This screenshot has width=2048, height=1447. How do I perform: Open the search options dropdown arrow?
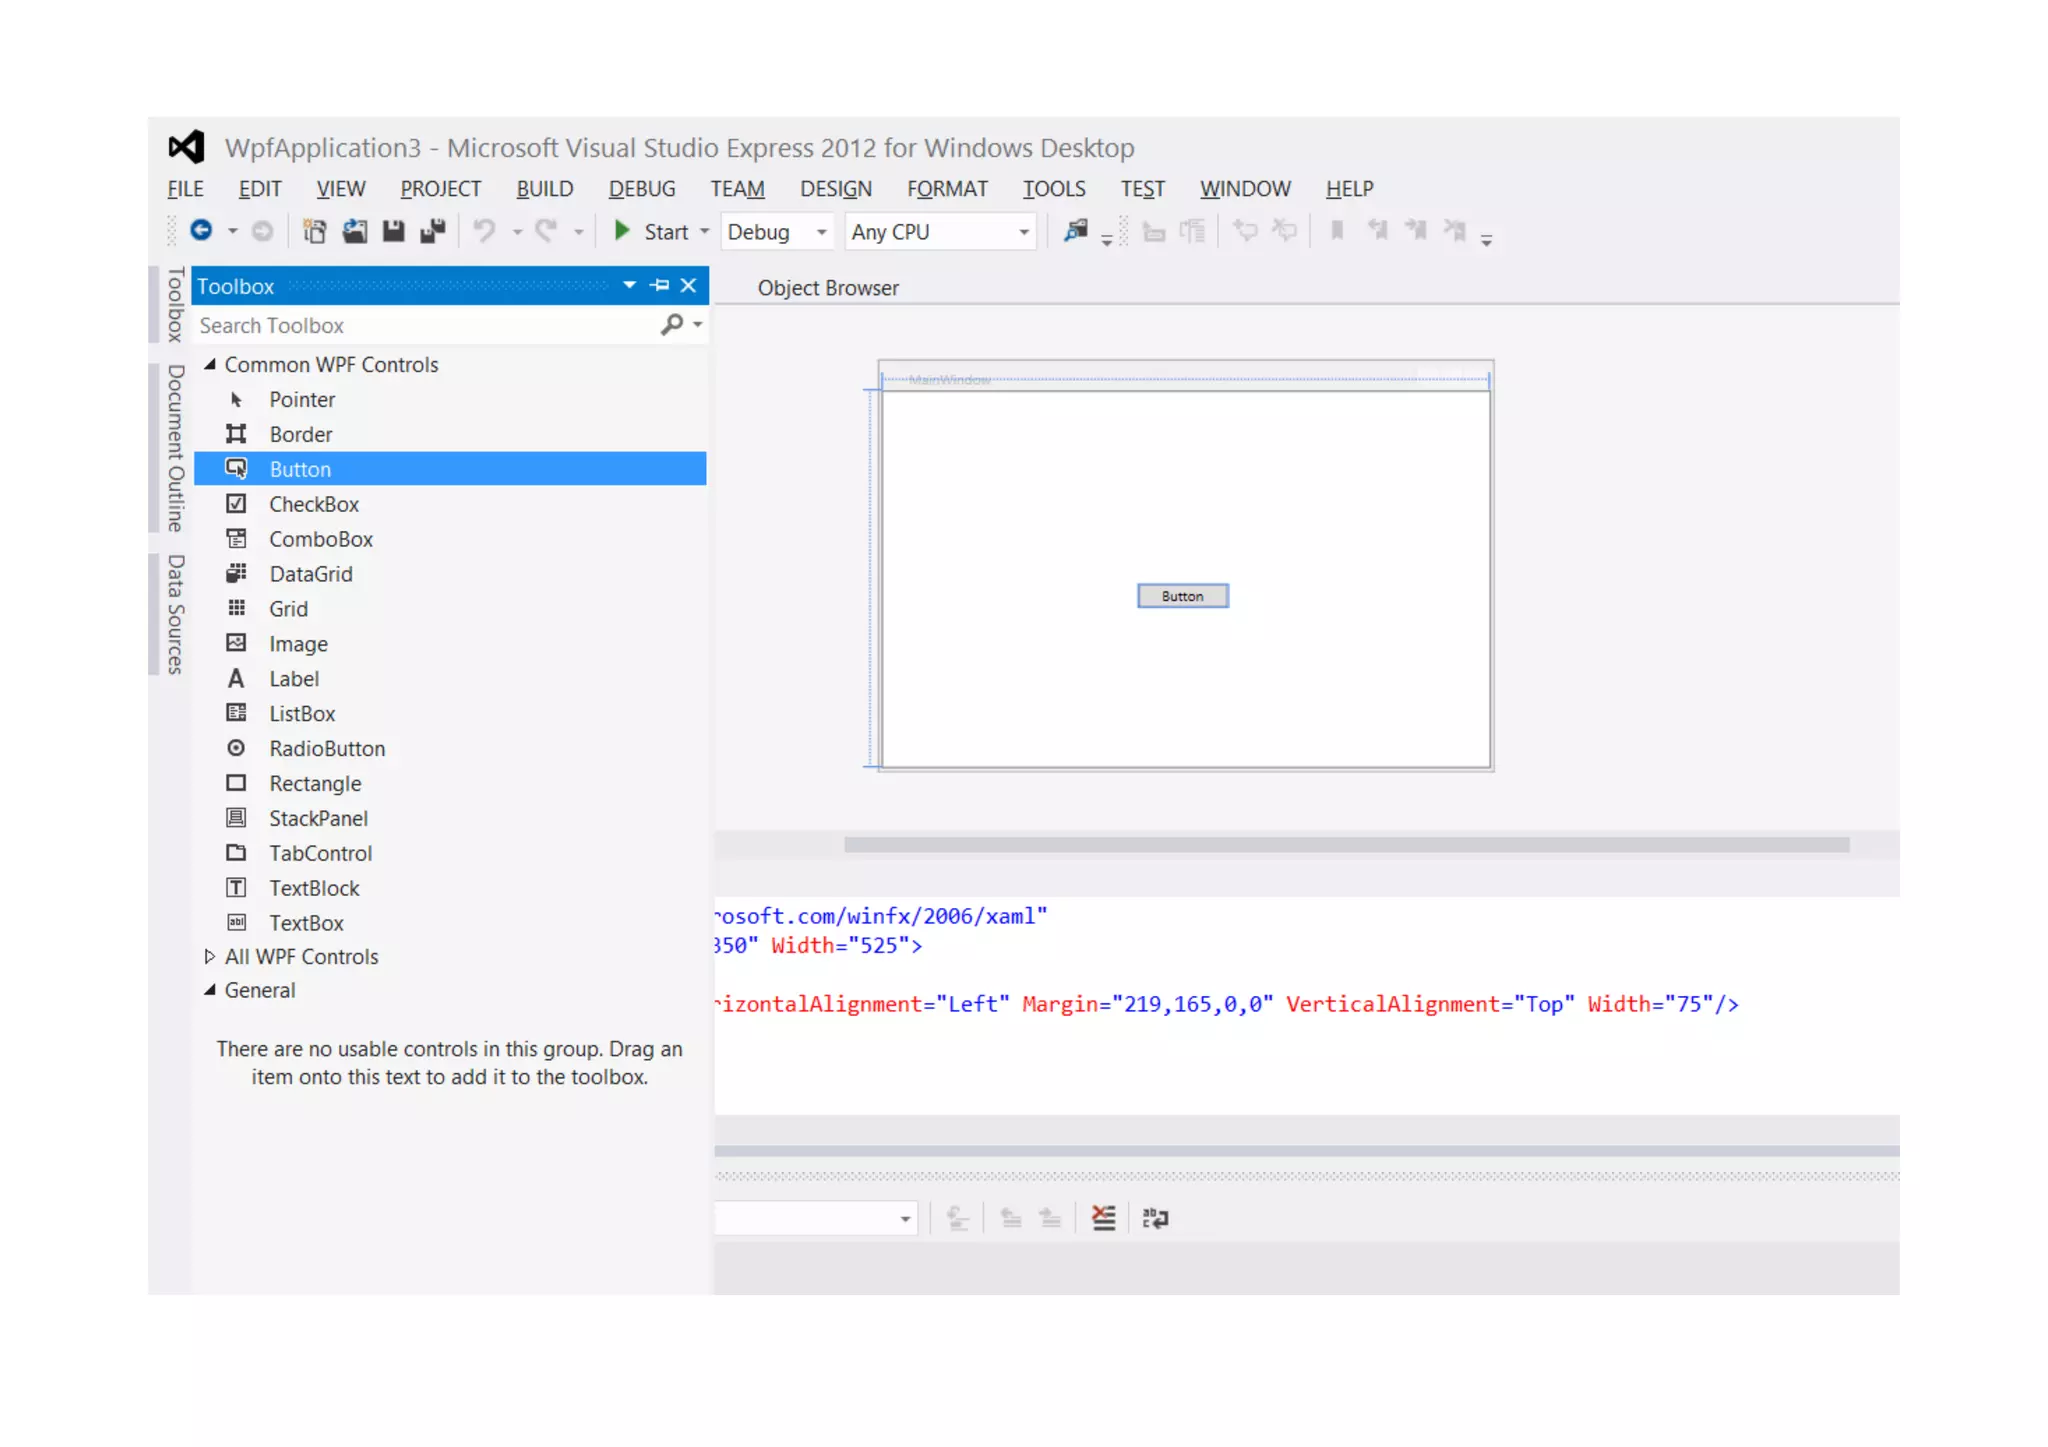coord(697,325)
